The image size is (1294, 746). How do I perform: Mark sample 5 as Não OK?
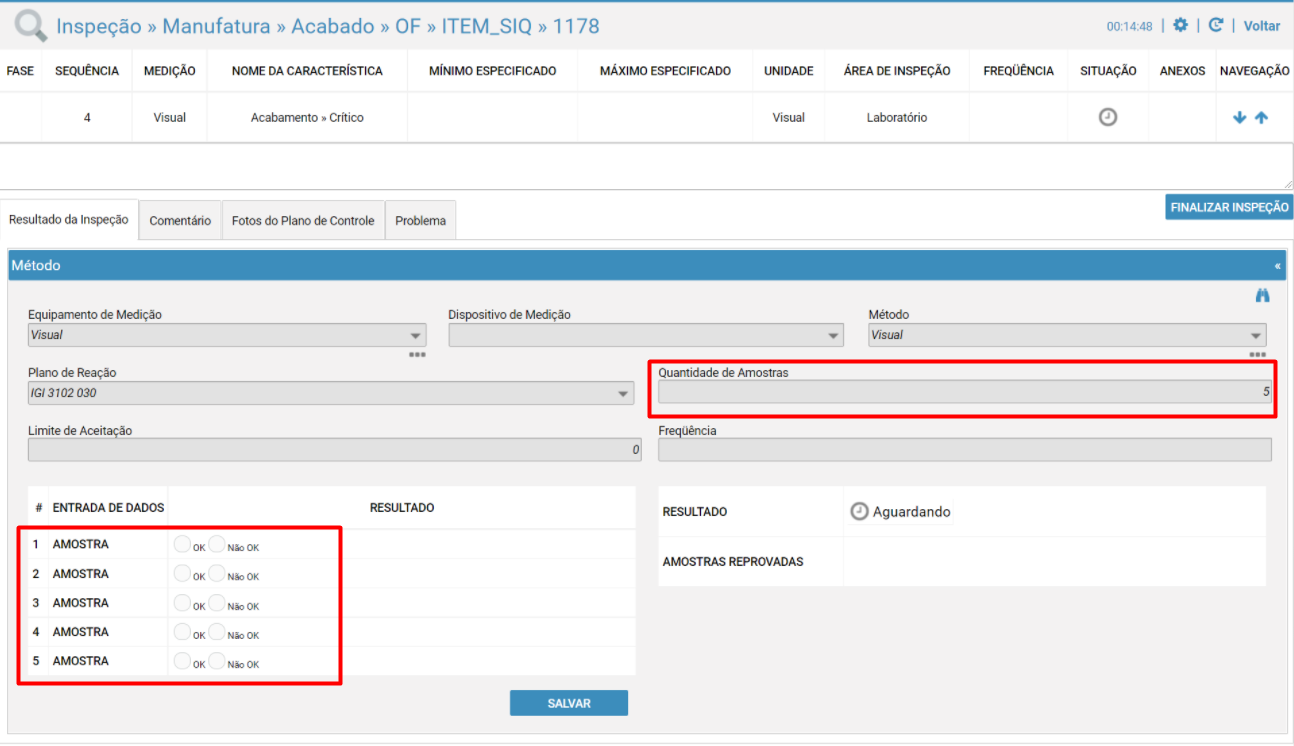pos(217,660)
